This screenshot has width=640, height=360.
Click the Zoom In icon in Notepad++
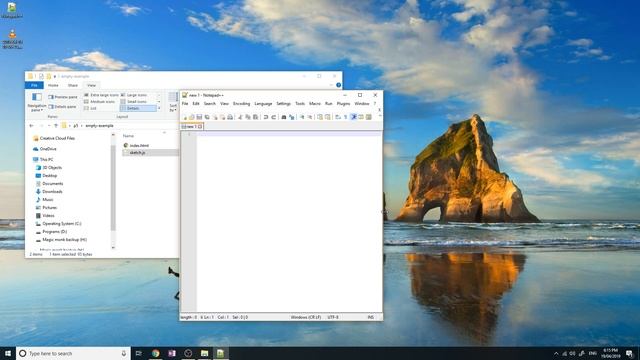point(302,117)
